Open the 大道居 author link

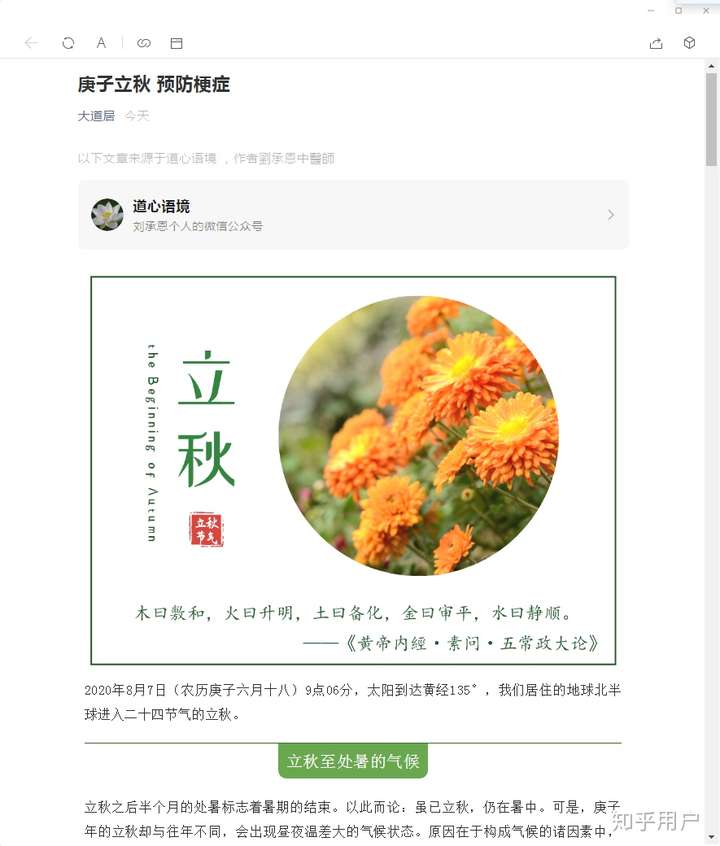tap(96, 115)
